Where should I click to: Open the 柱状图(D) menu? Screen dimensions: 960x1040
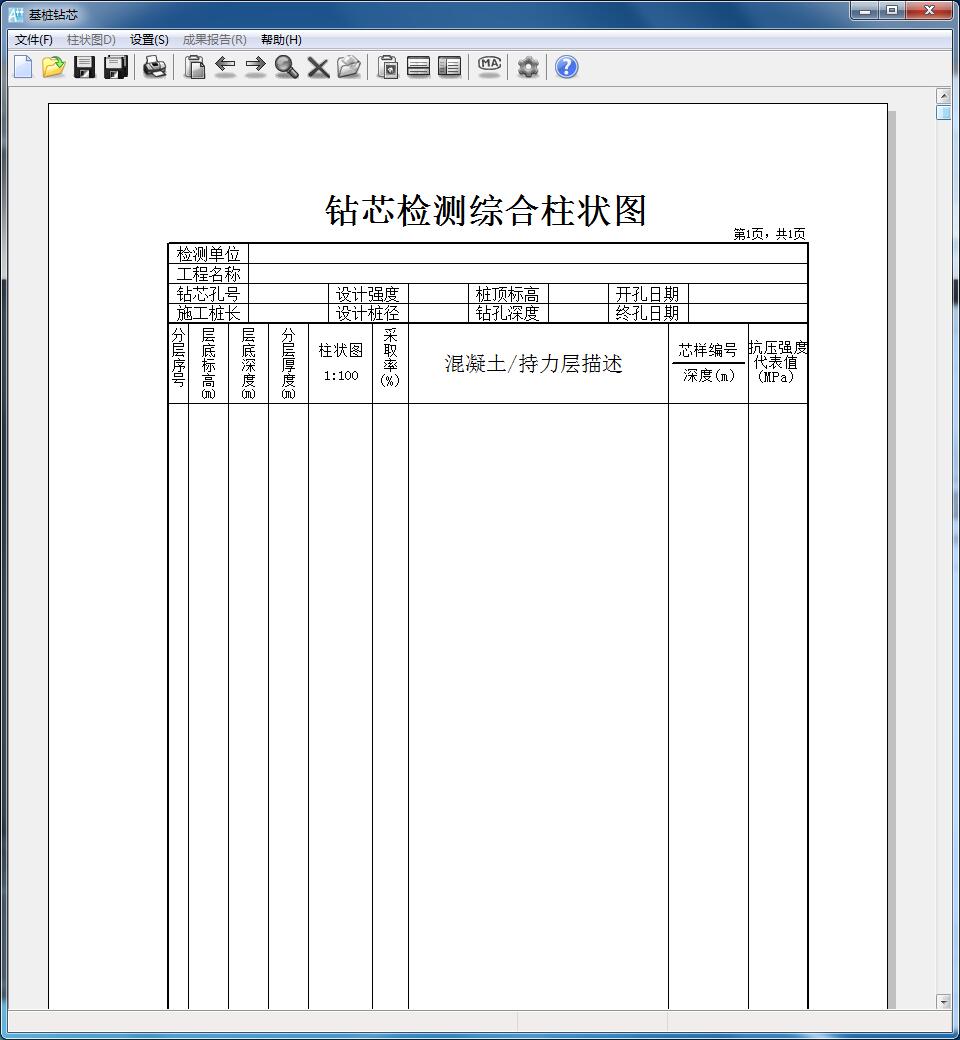tap(91, 40)
